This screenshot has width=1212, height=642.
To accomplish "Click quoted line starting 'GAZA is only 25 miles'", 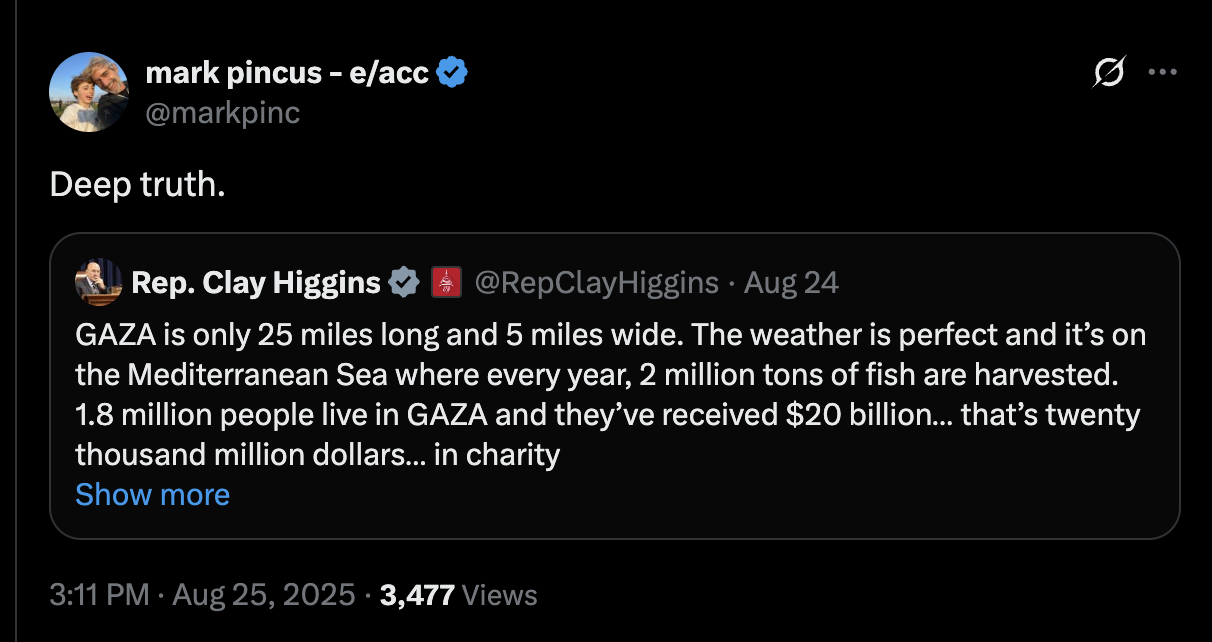I will (611, 333).
